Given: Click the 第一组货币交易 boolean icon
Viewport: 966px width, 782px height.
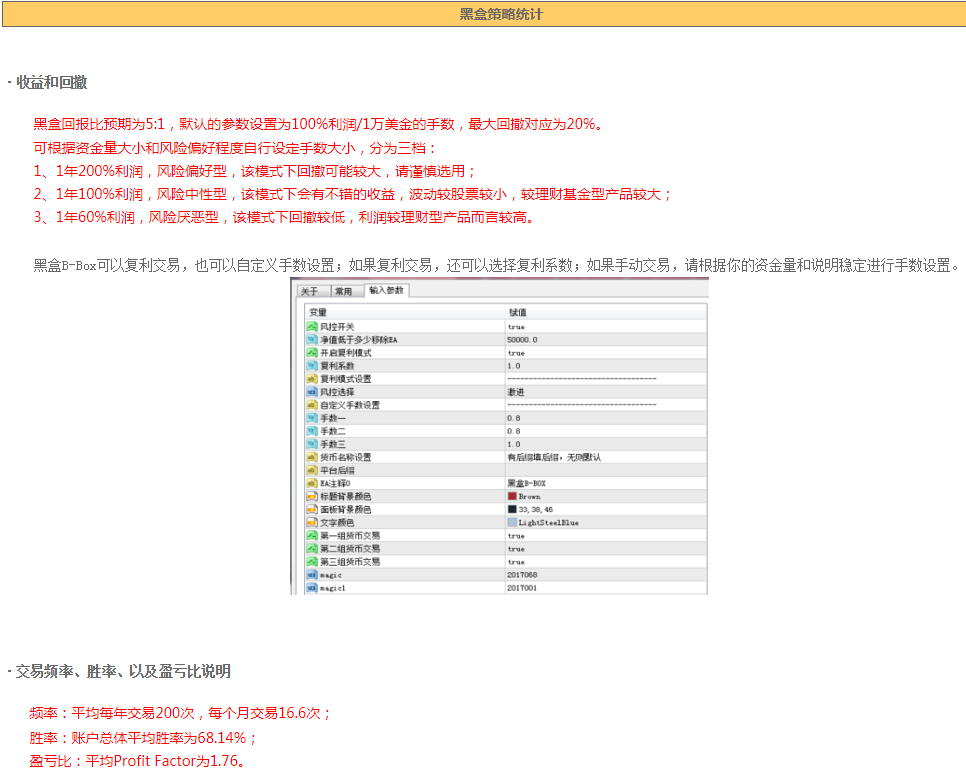Looking at the screenshot, I should point(312,536).
